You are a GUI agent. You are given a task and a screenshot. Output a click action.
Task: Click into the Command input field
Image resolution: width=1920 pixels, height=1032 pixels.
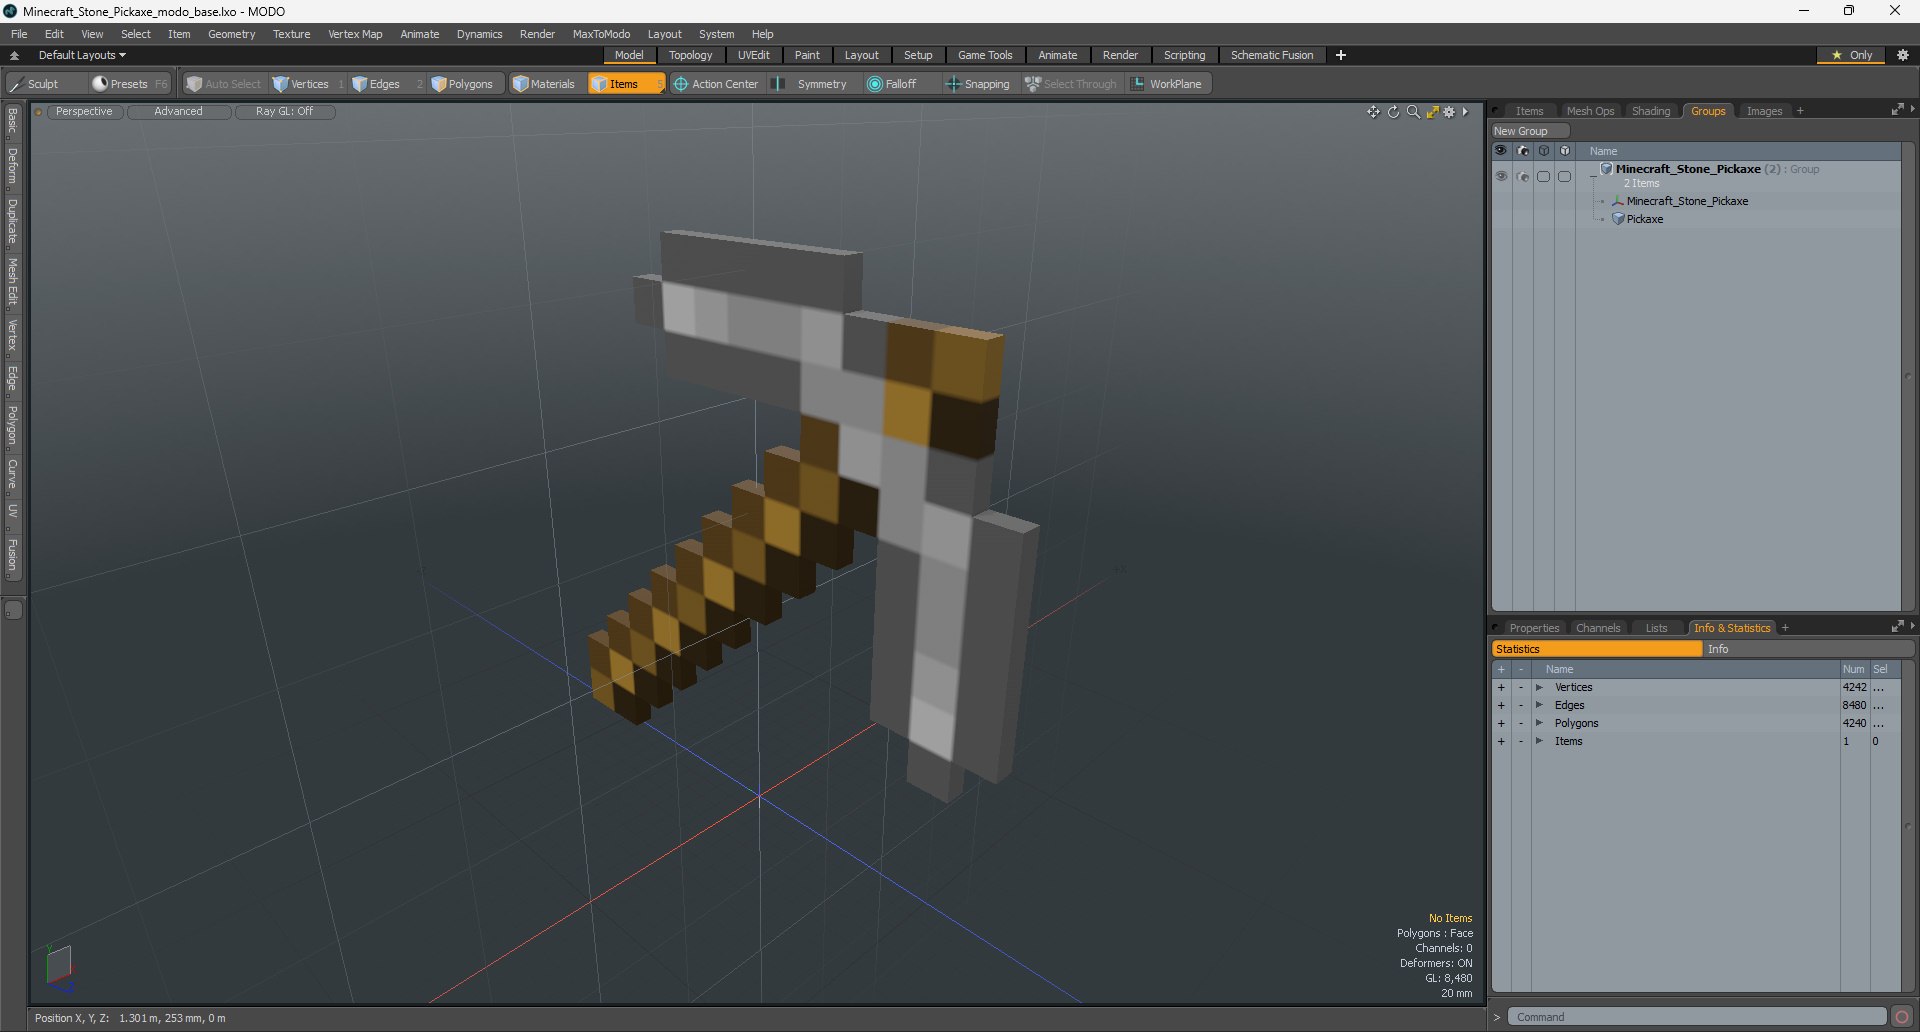pos(1697,1017)
